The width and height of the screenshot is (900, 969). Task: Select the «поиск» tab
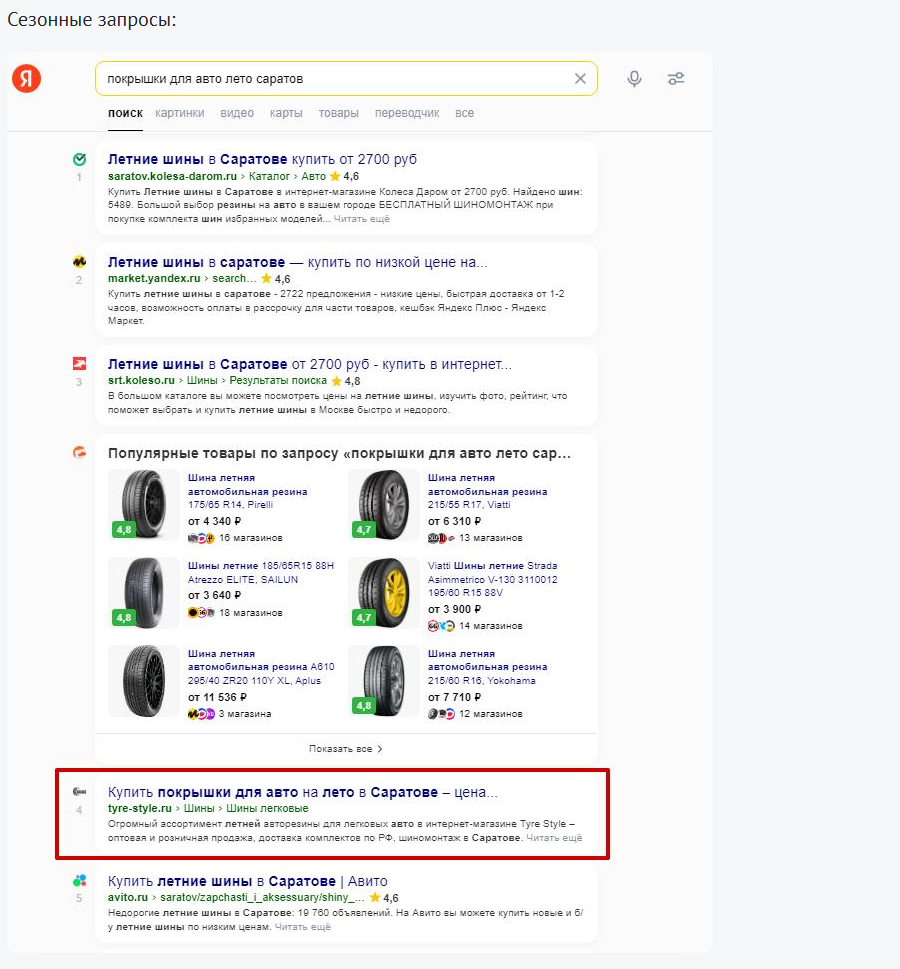click(x=125, y=113)
